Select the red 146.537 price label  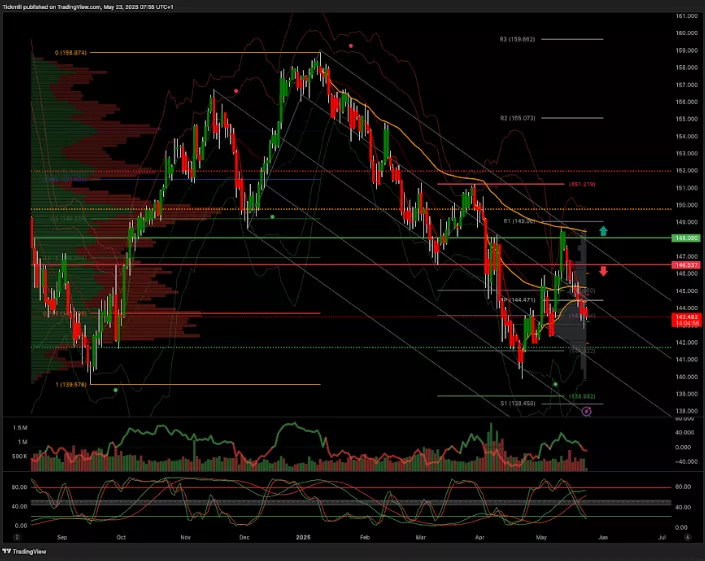tap(686, 265)
